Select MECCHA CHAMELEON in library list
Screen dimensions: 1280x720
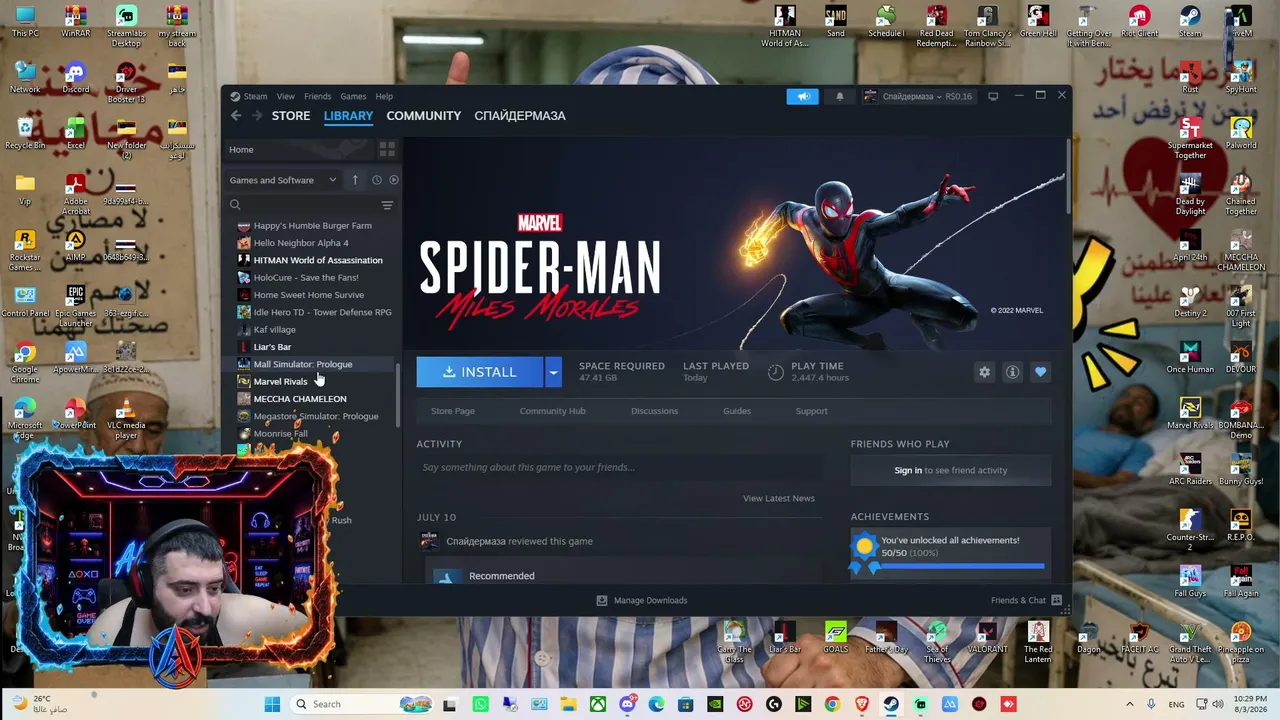point(300,399)
